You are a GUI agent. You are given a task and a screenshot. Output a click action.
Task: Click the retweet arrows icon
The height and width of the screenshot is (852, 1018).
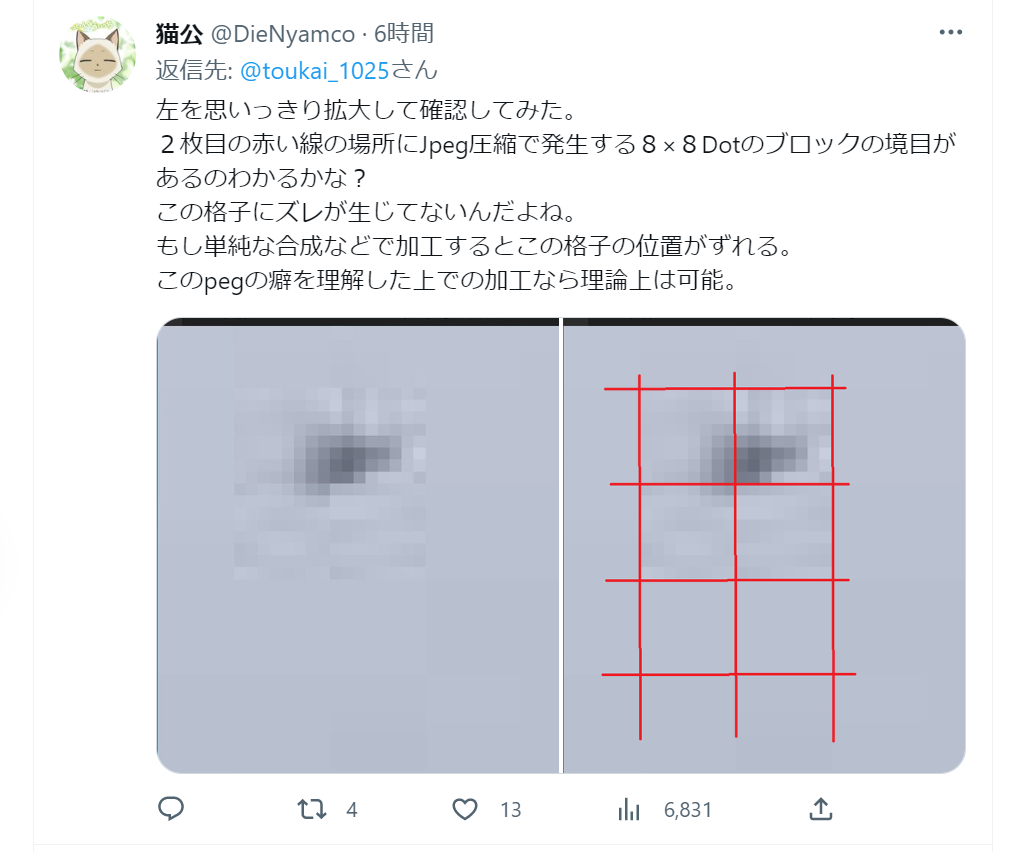(312, 809)
